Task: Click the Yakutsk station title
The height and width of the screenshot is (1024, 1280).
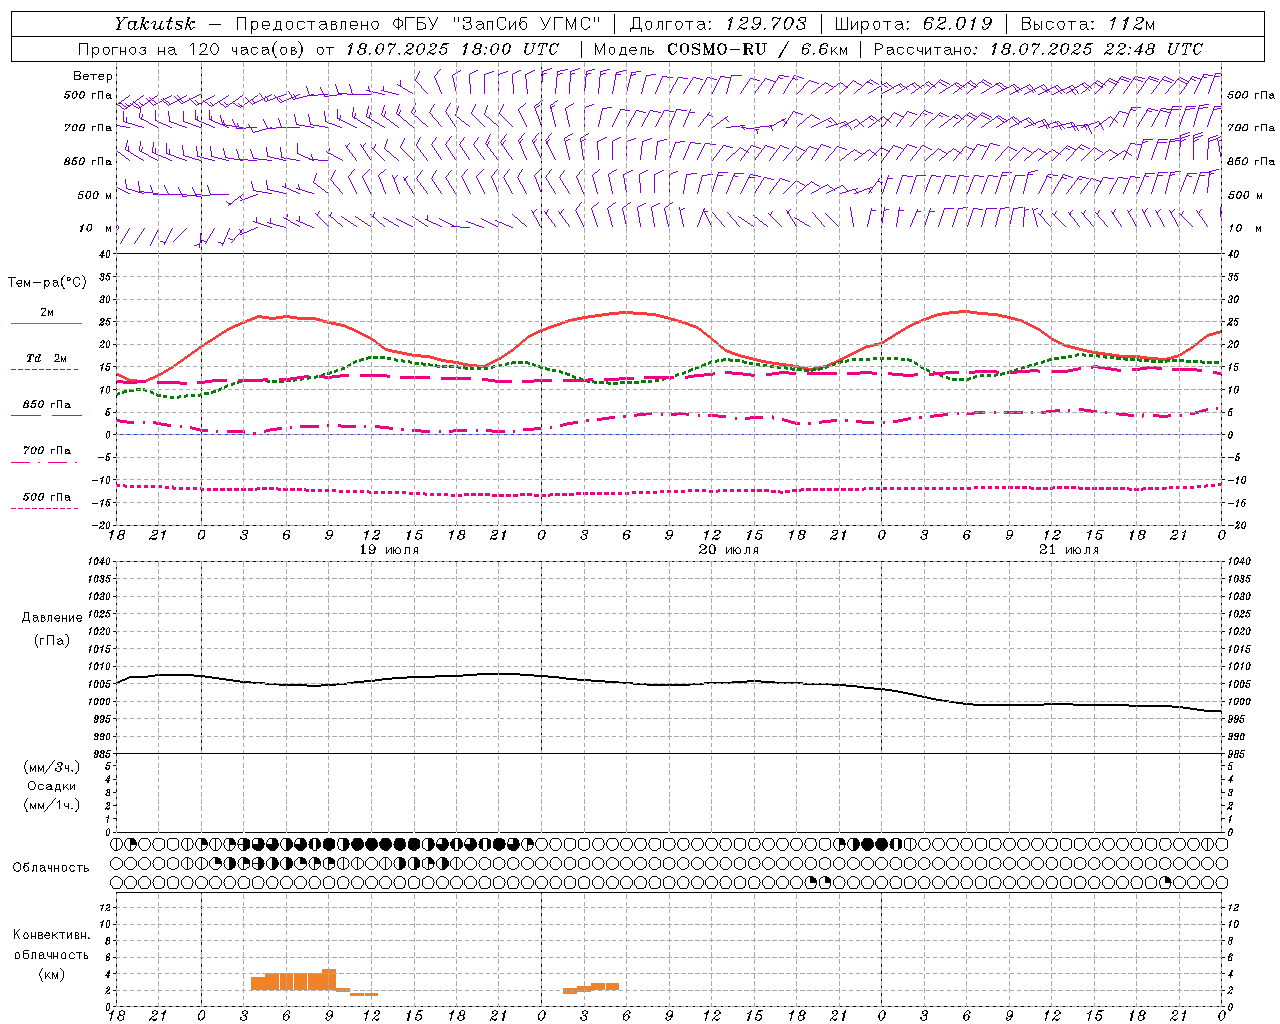Action: pyautogui.click(x=154, y=23)
